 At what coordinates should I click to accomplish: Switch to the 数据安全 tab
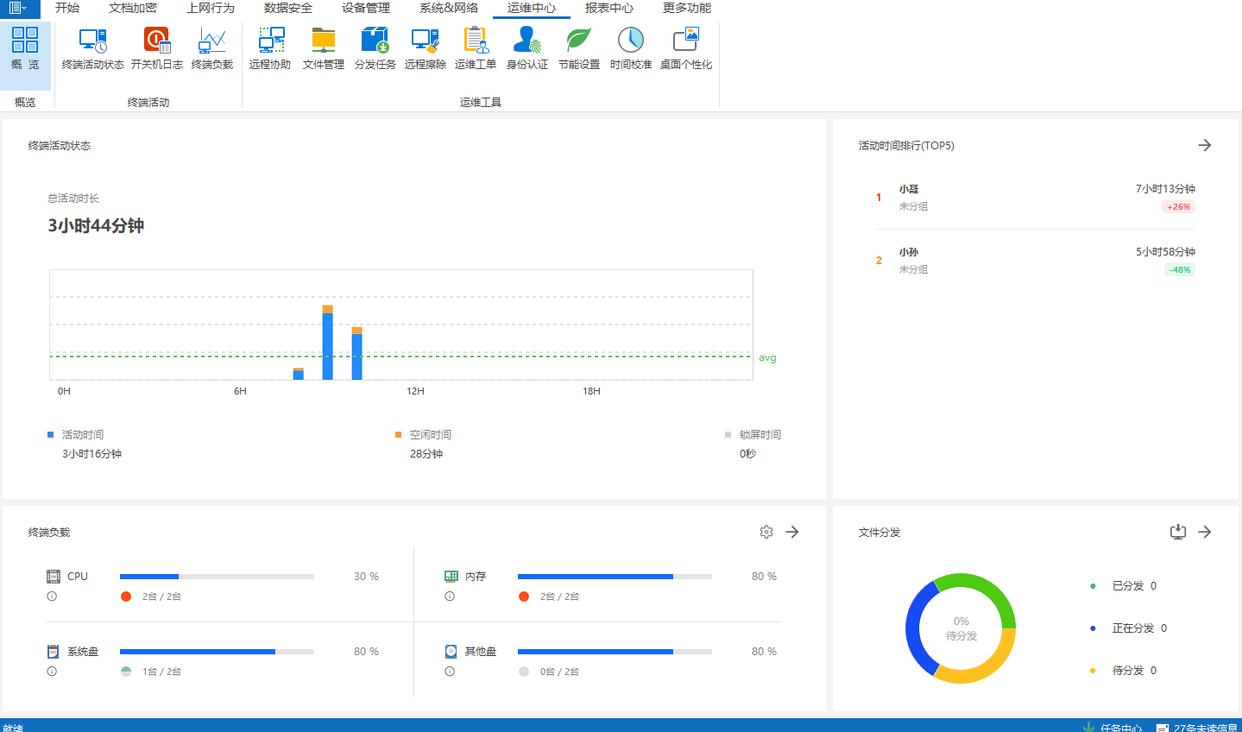[x=288, y=8]
